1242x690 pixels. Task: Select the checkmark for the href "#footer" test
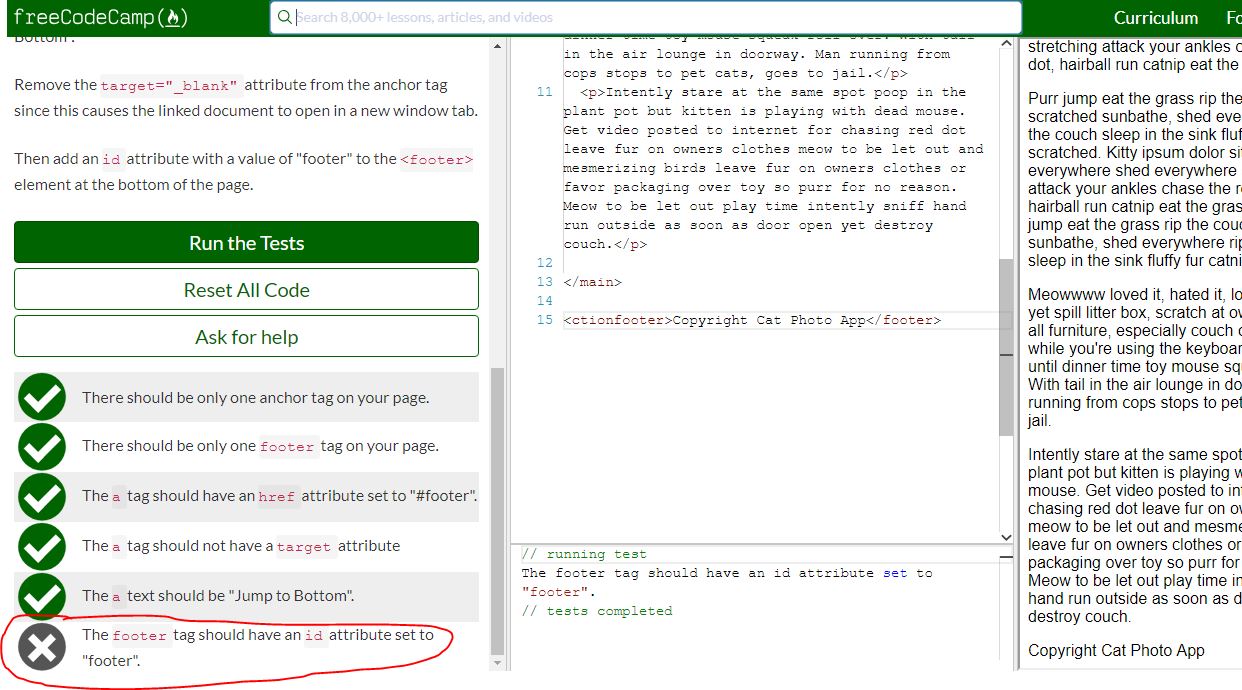coord(42,496)
